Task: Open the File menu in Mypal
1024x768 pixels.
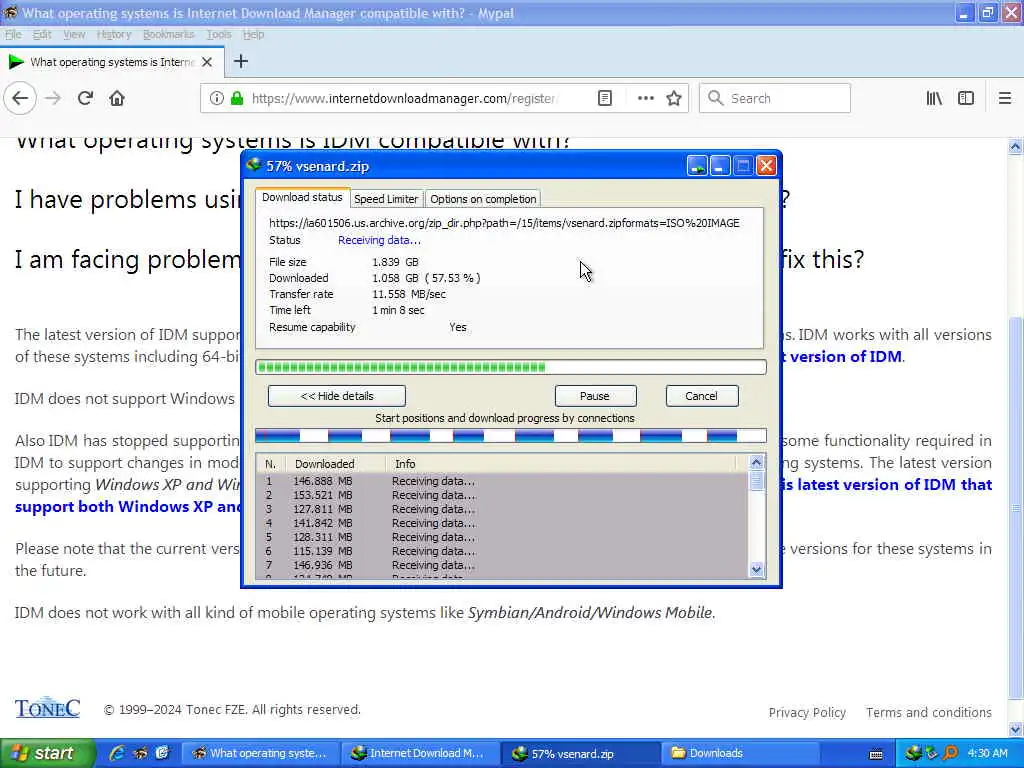Action: [x=13, y=35]
